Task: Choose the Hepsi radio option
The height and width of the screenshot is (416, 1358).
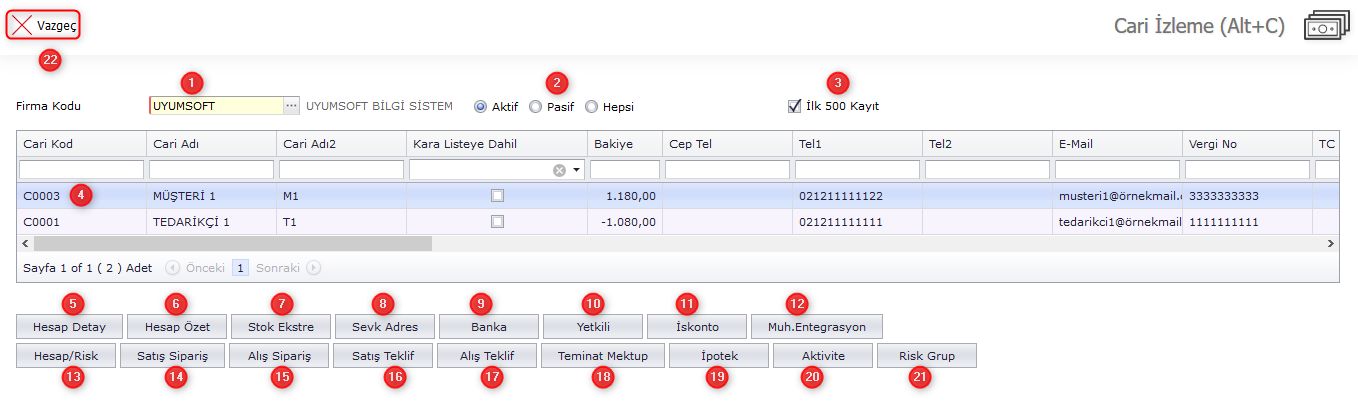Action: coord(592,107)
